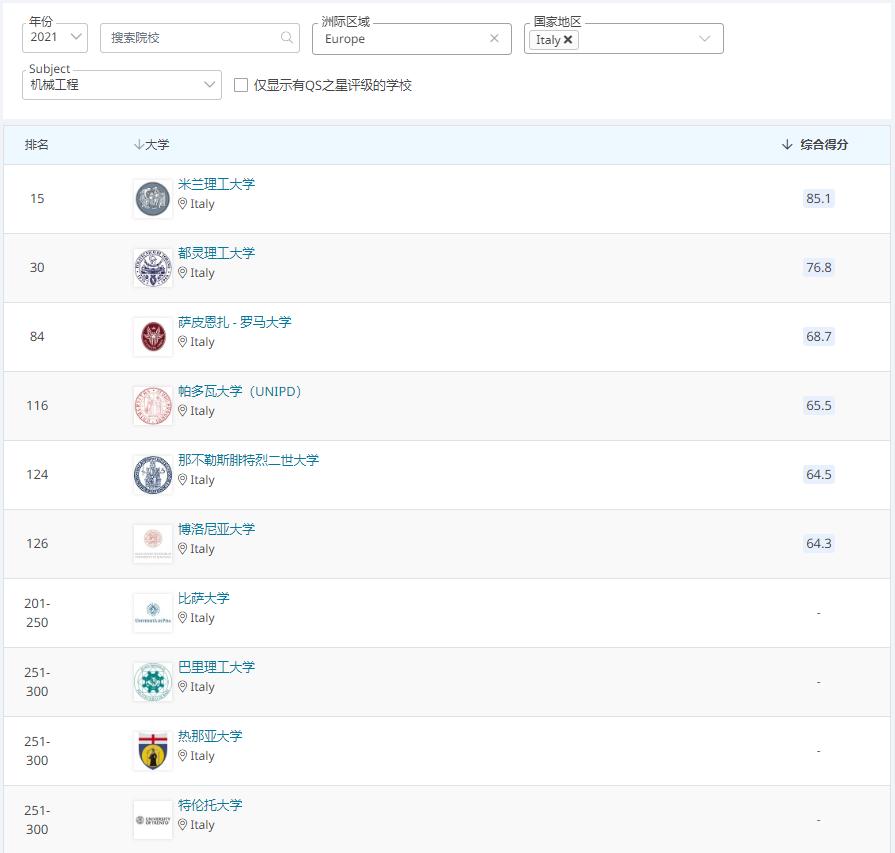Expand the 国家地区 dropdown arrow
The height and width of the screenshot is (853, 895).
(705, 39)
